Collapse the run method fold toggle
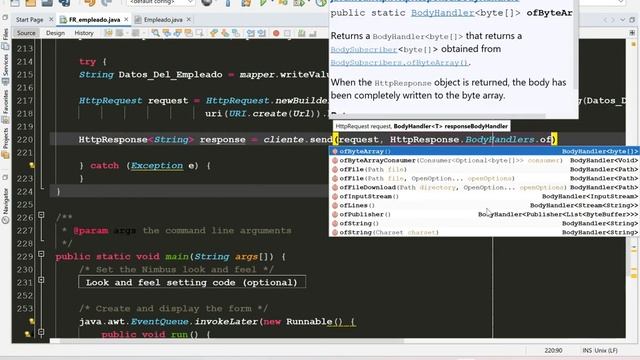Screen dimensions: 640x360 tap(41, 332)
